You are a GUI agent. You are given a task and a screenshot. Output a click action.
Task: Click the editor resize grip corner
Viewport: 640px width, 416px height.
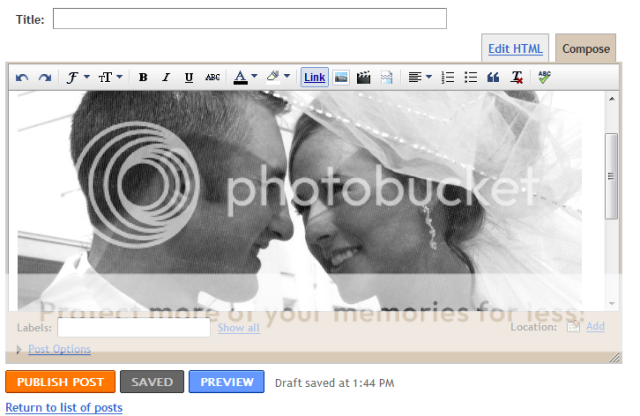click(x=615, y=358)
